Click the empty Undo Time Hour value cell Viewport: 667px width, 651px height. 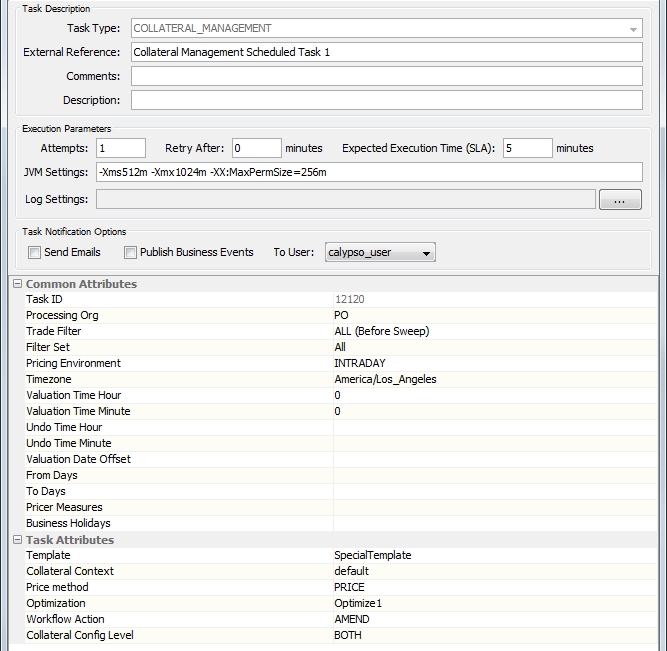495,427
